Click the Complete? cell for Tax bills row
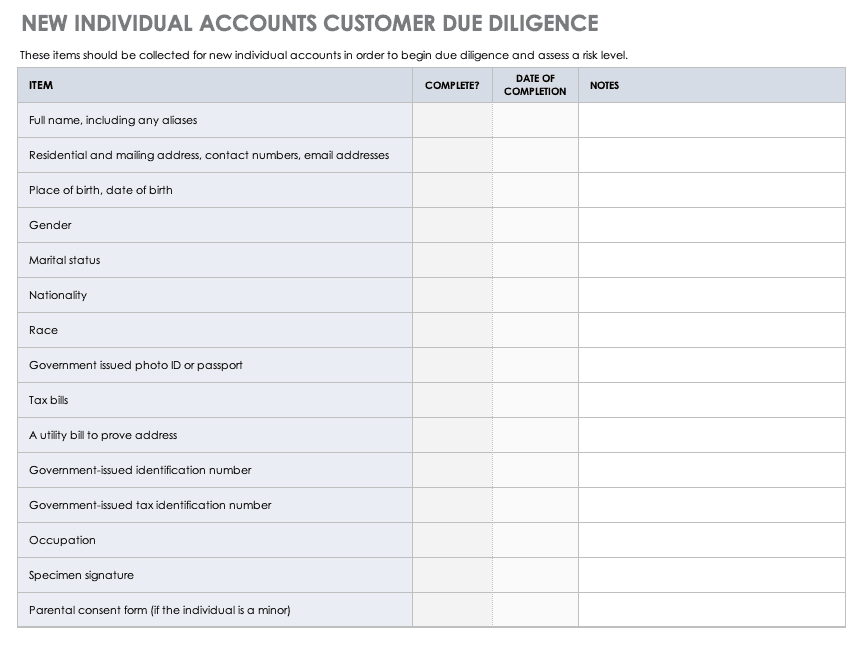 (x=452, y=400)
